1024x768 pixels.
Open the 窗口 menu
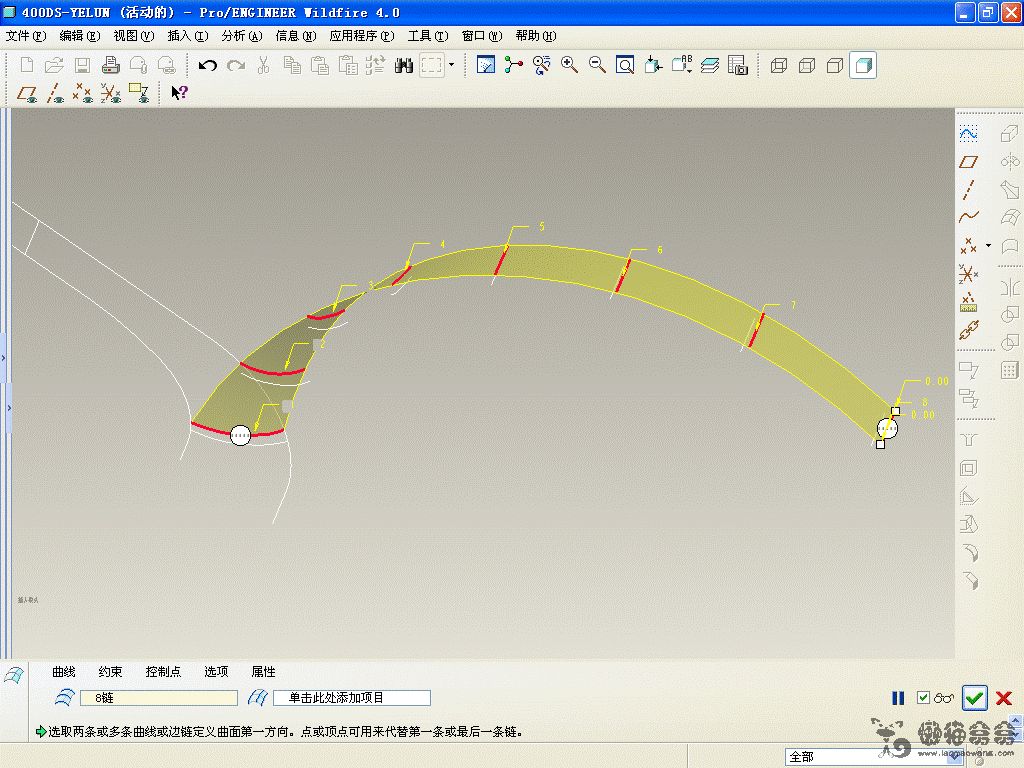coord(482,36)
